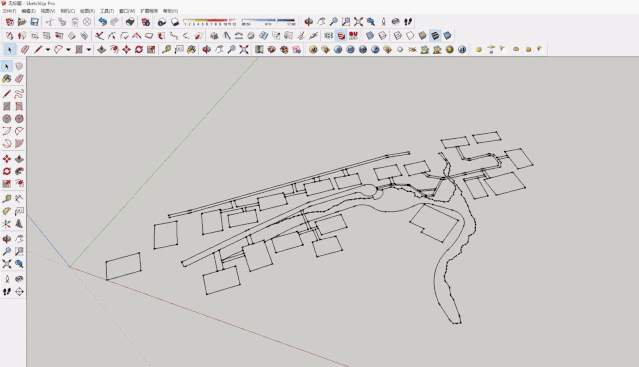Select the Circle tool in left palette

click(x=7, y=119)
